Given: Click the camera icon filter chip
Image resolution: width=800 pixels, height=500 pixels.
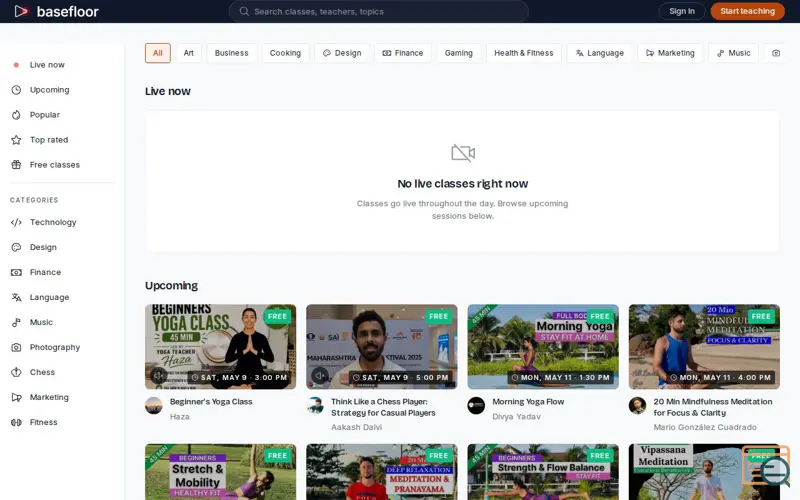Looking at the screenshot, I should tap(776, 53).
